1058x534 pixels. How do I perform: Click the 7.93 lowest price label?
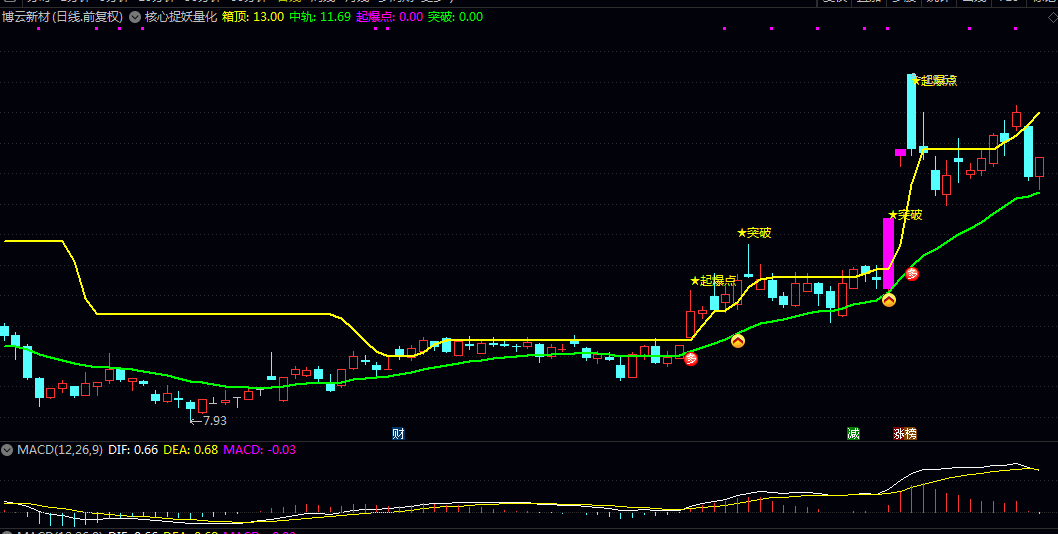point(211,420)
